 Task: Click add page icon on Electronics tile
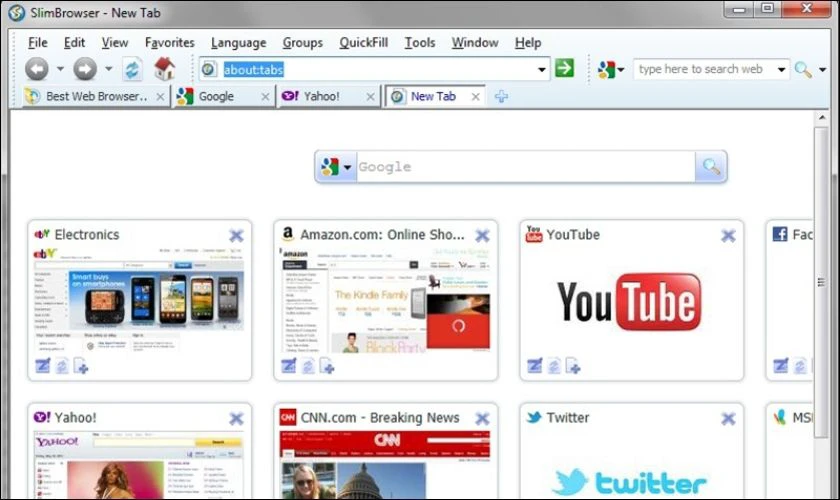point(81,366)
